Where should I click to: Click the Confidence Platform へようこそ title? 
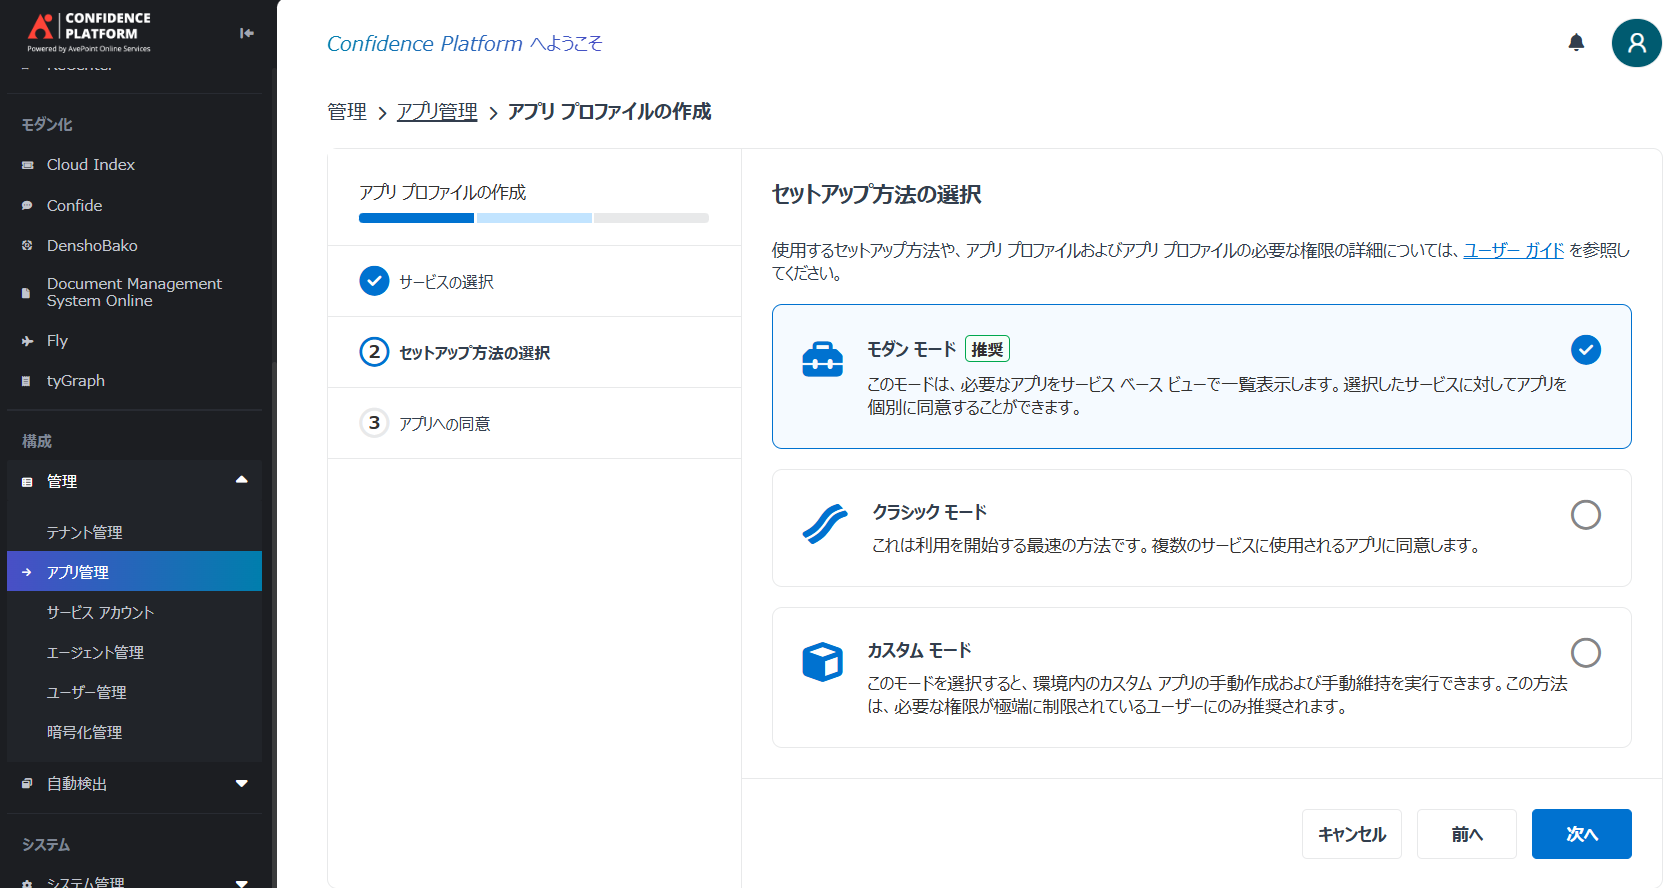[x=465, y=44]
